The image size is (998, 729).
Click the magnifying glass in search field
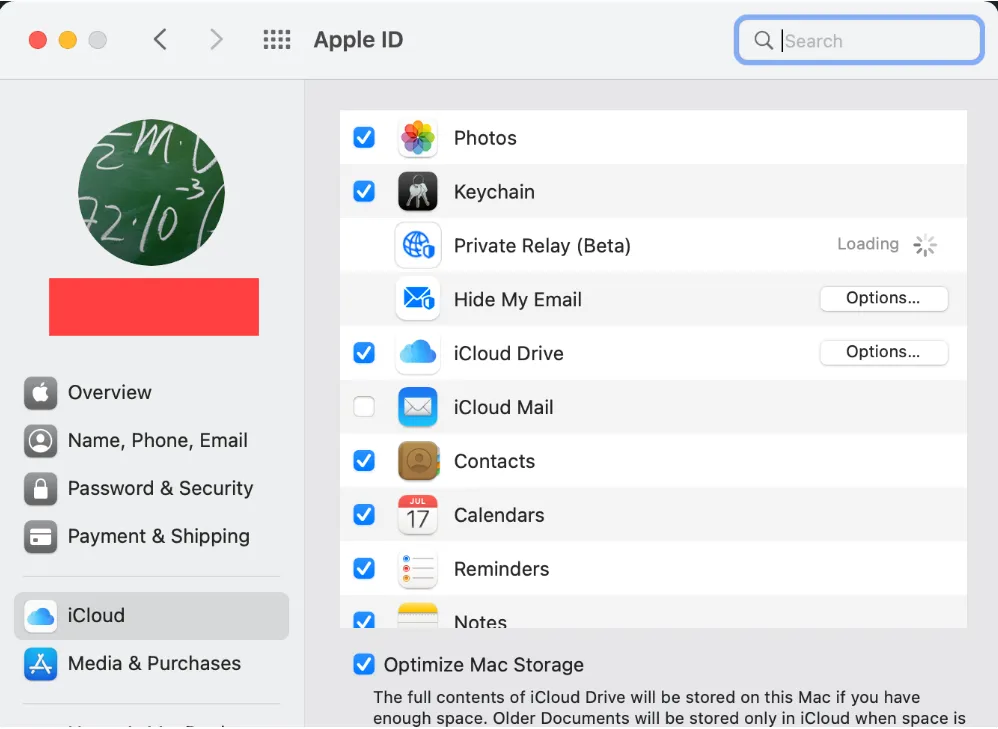763,40
